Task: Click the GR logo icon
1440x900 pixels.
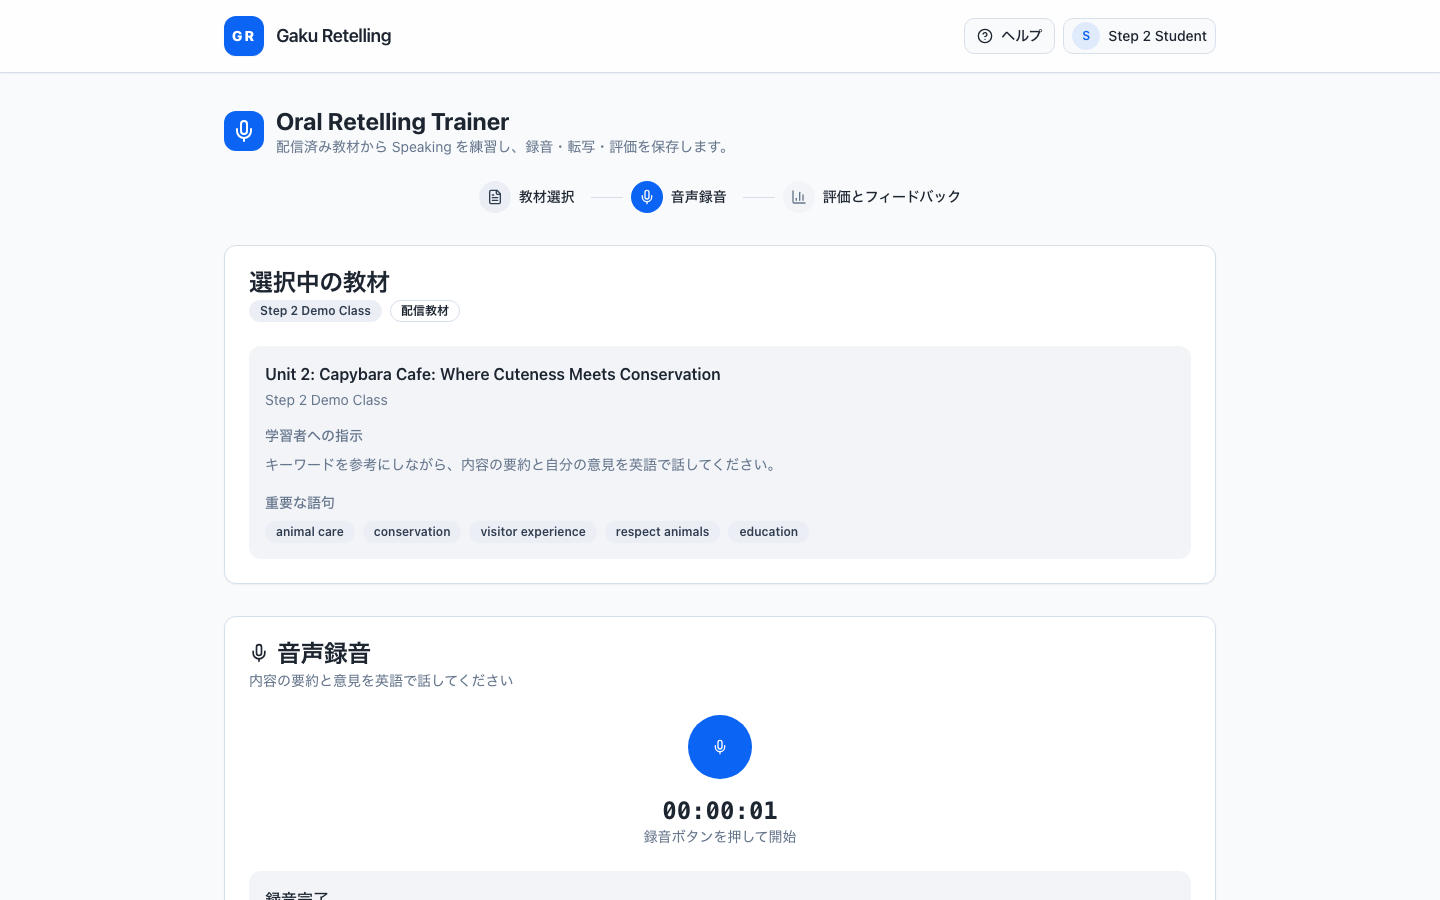Action: 244,36
